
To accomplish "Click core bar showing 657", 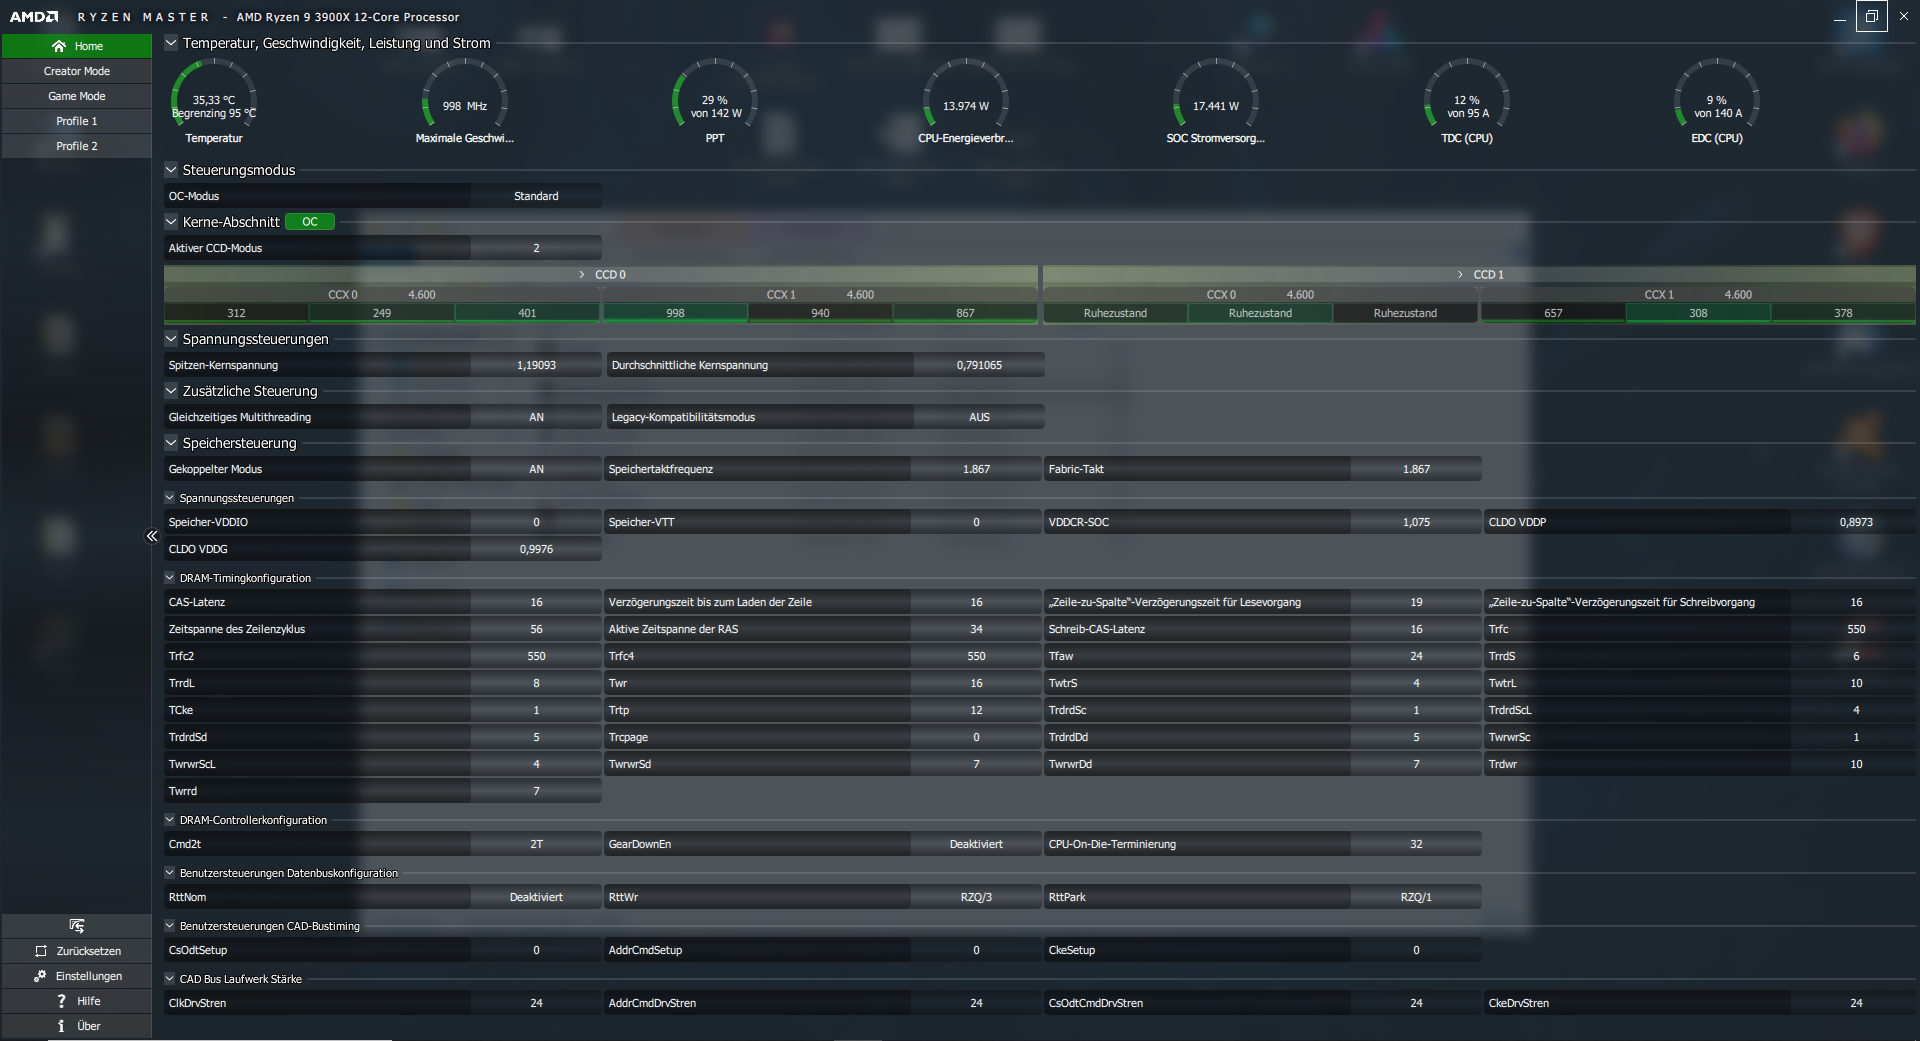I will coord(1553,313).
